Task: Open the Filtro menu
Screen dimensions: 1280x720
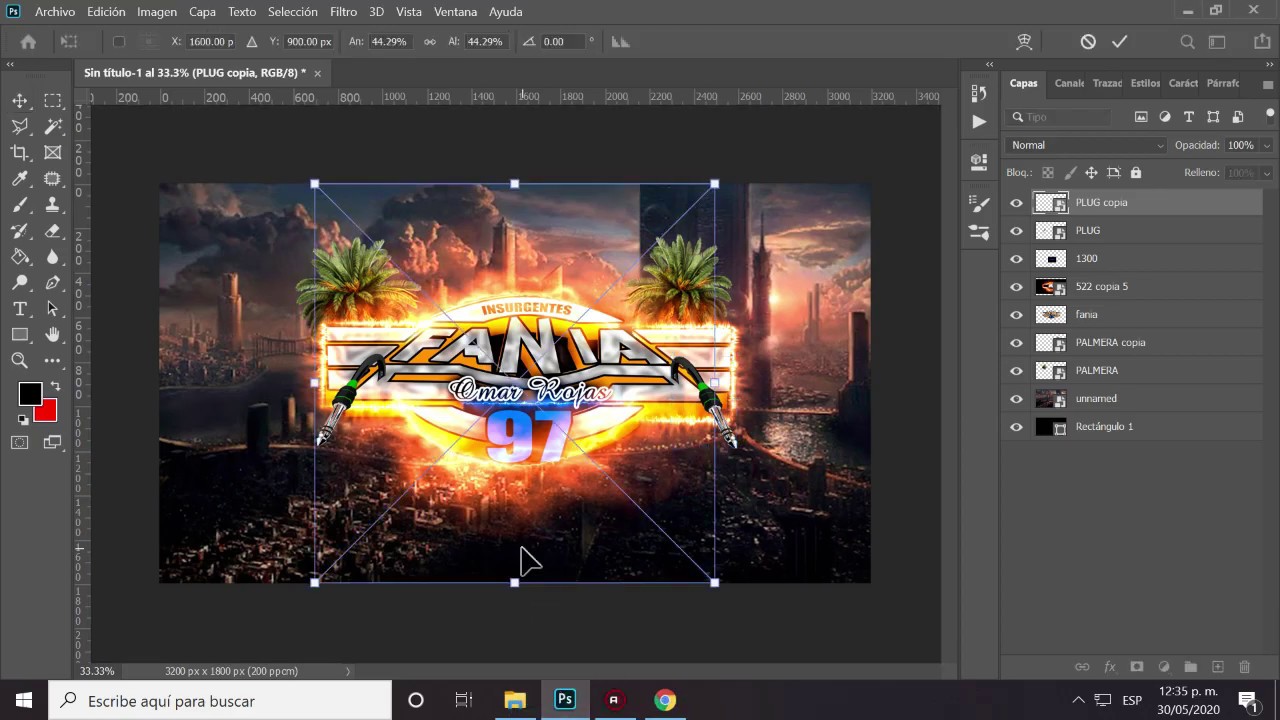Action: [x=343, y=12]
